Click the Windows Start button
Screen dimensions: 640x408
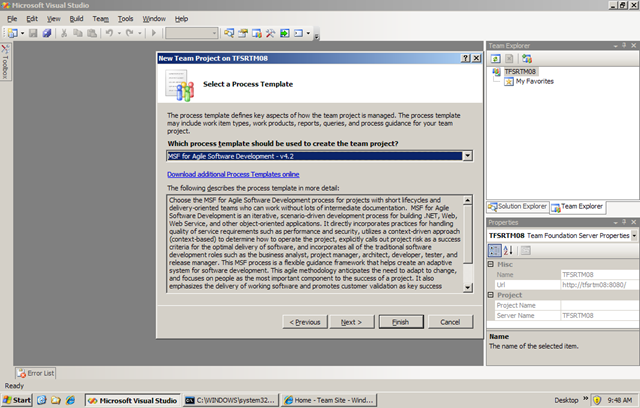pyautogui.click(x=17, y=400)
